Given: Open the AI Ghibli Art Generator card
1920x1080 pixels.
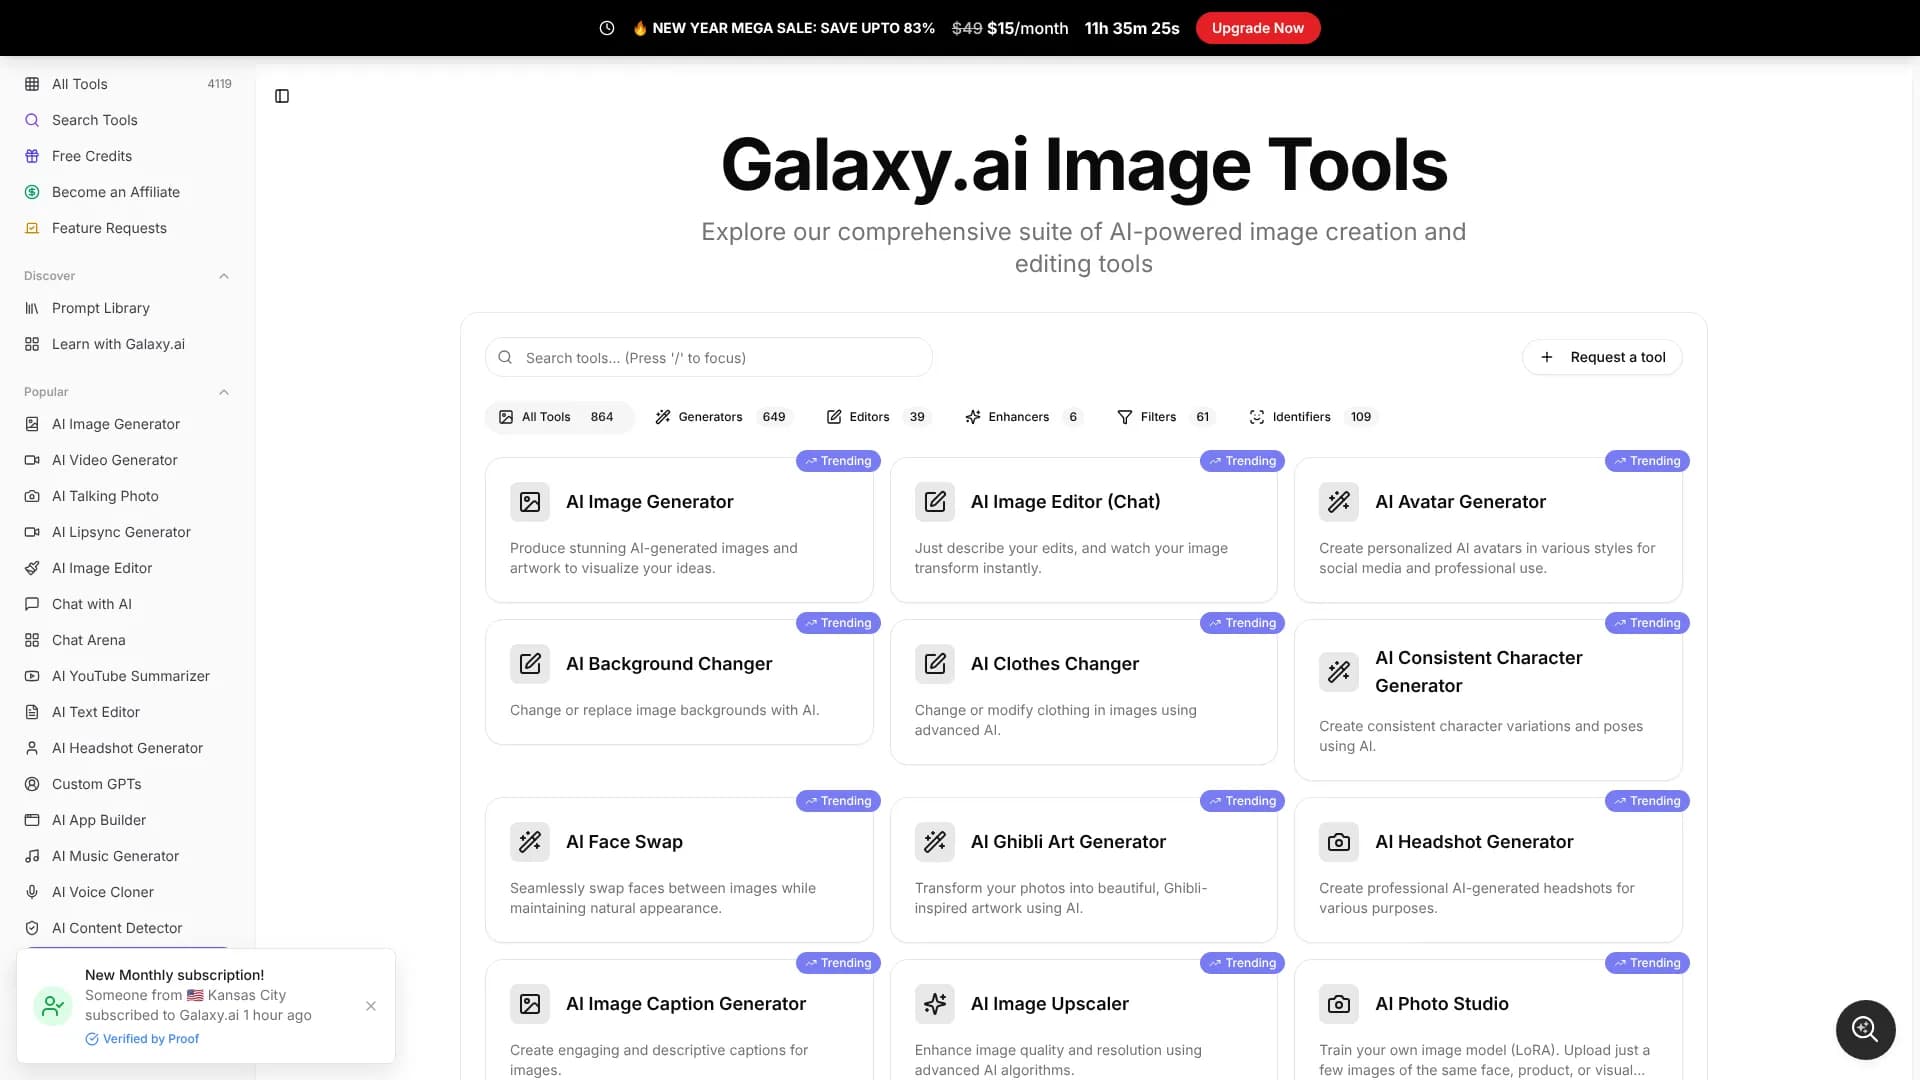Looking at the screenshot, I should [1084, 870].
